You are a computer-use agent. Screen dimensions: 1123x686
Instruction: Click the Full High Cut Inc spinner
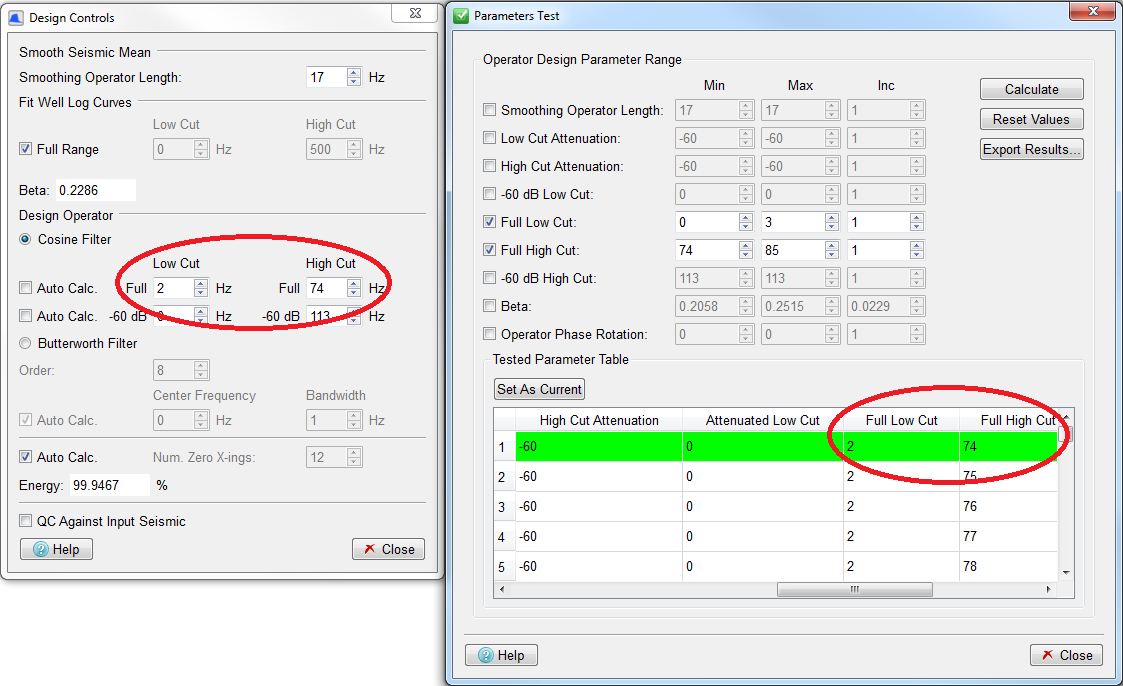click(917, 250)
